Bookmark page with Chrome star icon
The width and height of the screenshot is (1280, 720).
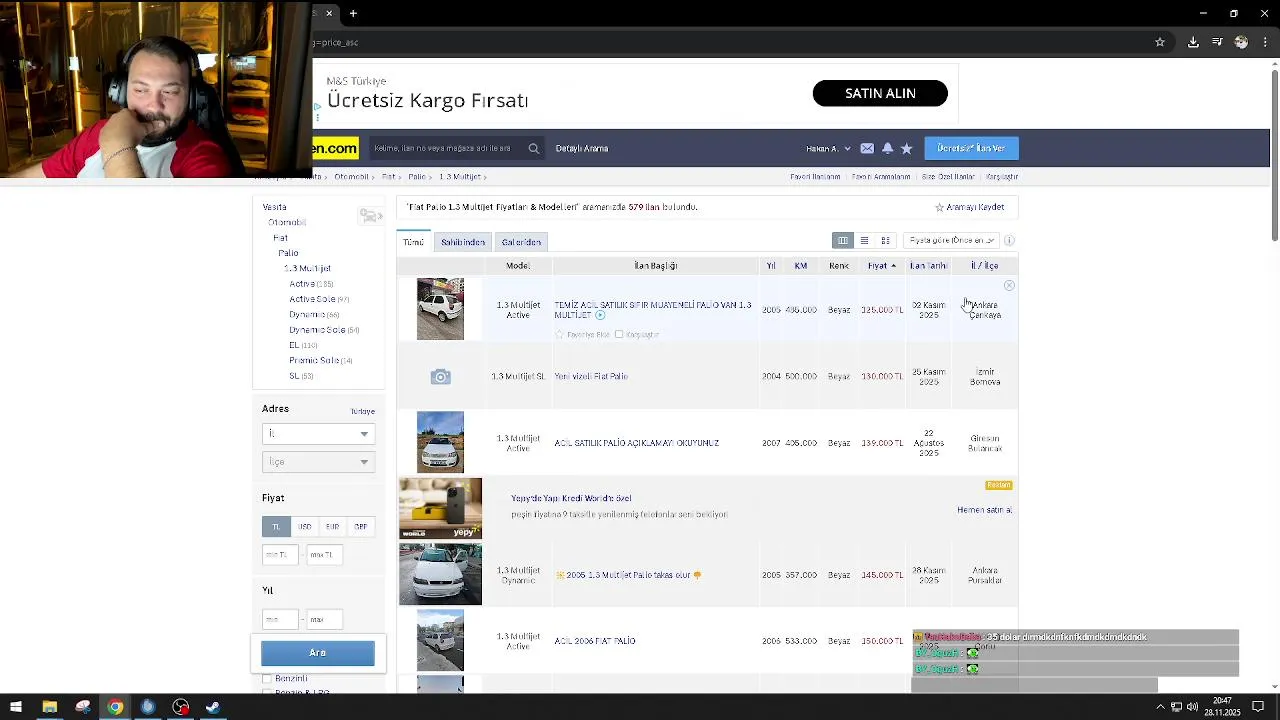tap(1160, 42)
